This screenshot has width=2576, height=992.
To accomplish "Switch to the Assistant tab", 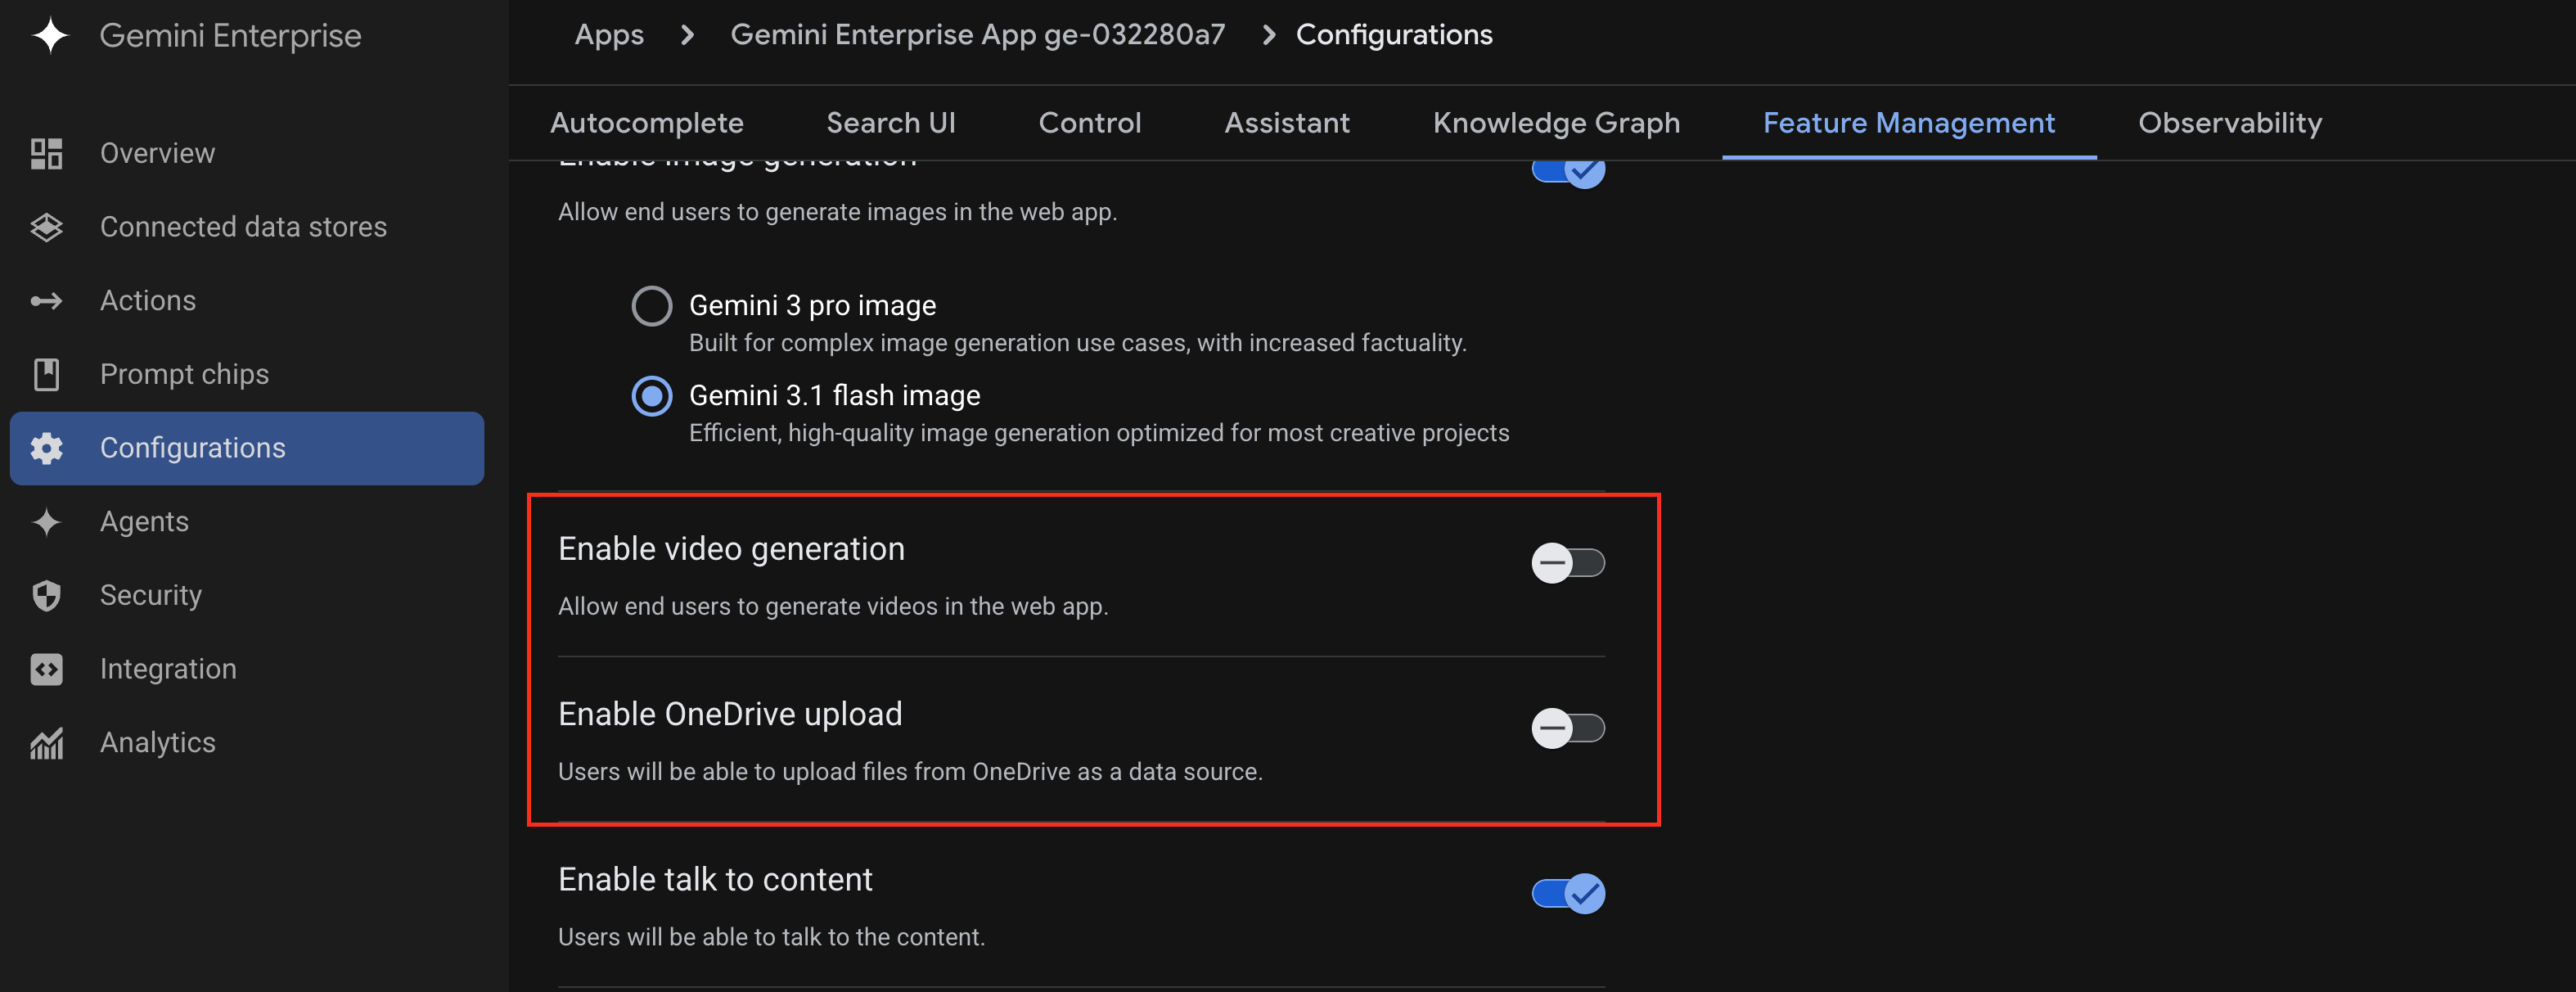I will [1287, 123].
